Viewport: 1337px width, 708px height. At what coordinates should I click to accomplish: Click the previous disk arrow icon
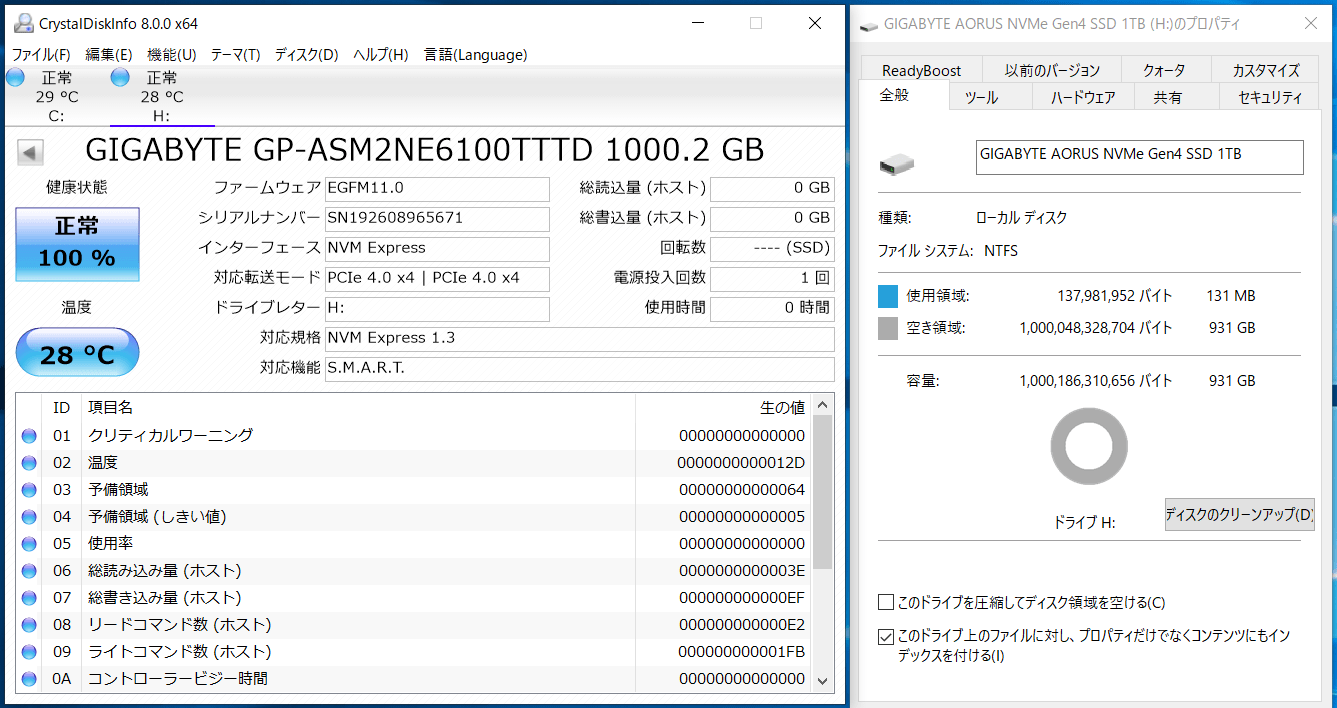tap(31, 153)
